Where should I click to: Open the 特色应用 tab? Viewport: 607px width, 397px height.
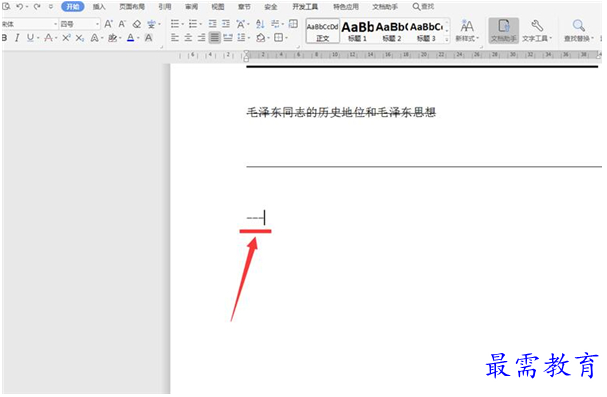(346, 7)
